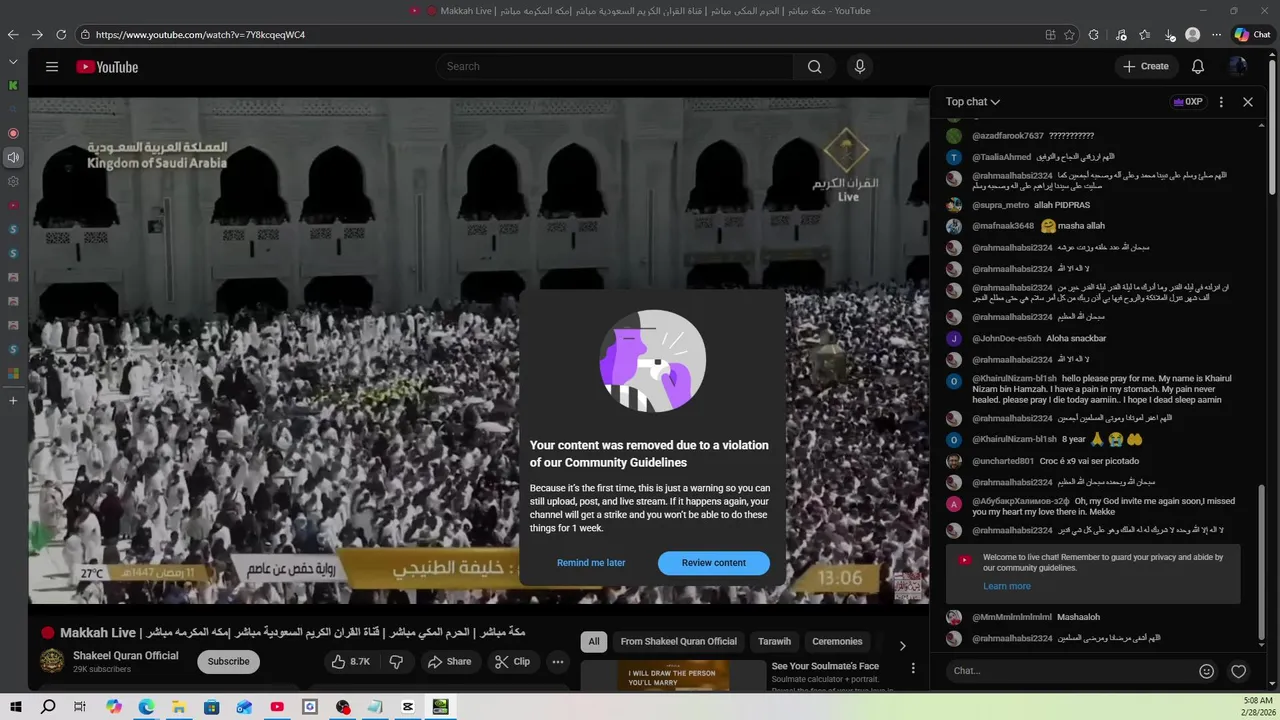Add this page to favorites star
Image resolution: width=1280 pixels, height=720 pixels.
(x=1069, y=34)
